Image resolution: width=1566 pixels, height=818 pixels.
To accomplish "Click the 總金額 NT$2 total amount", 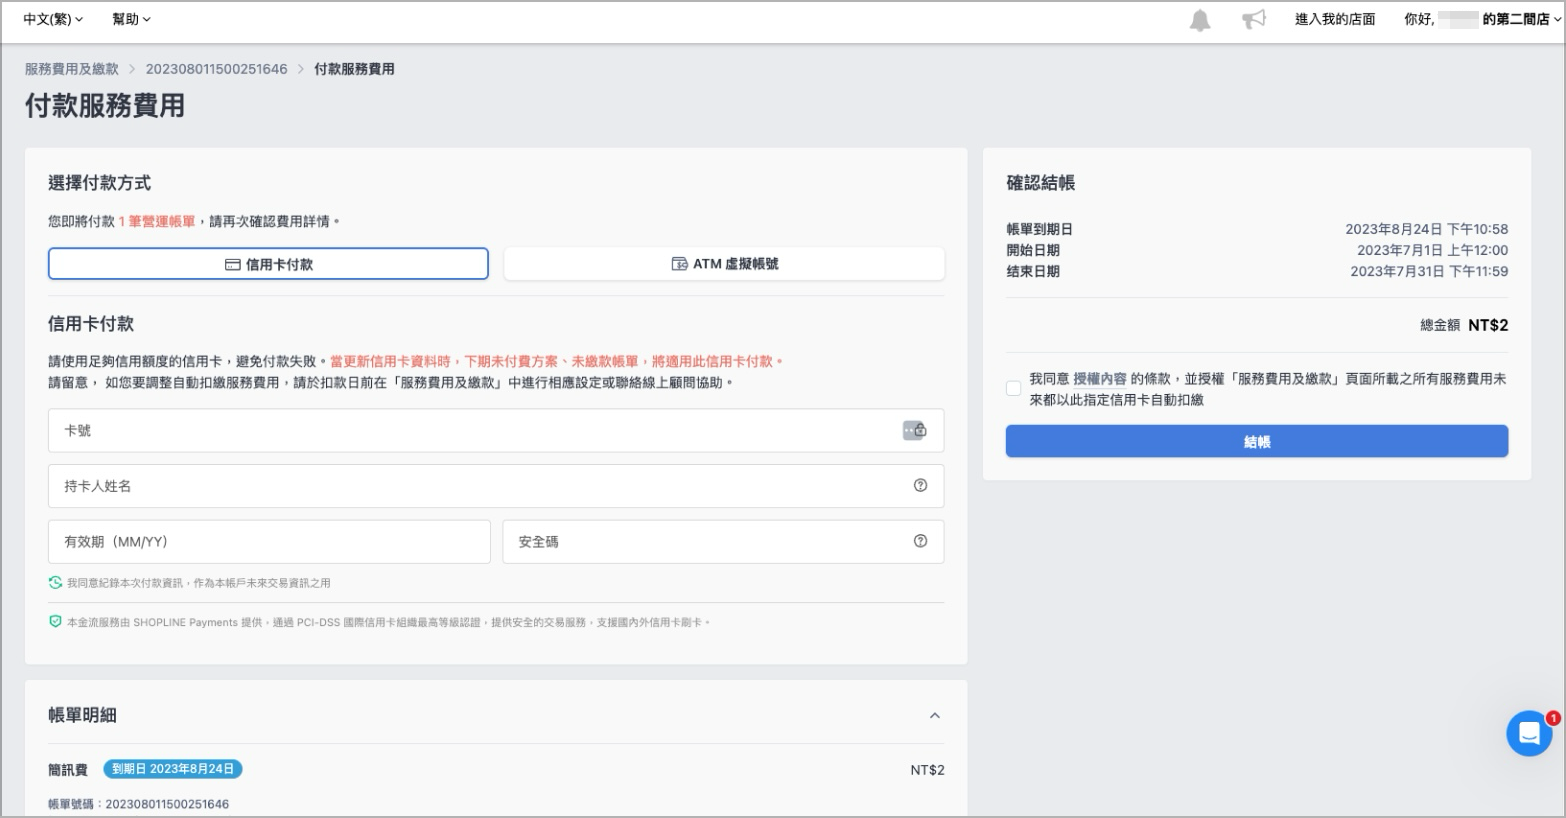I will pyautogui.click(x=1464, y=325).
